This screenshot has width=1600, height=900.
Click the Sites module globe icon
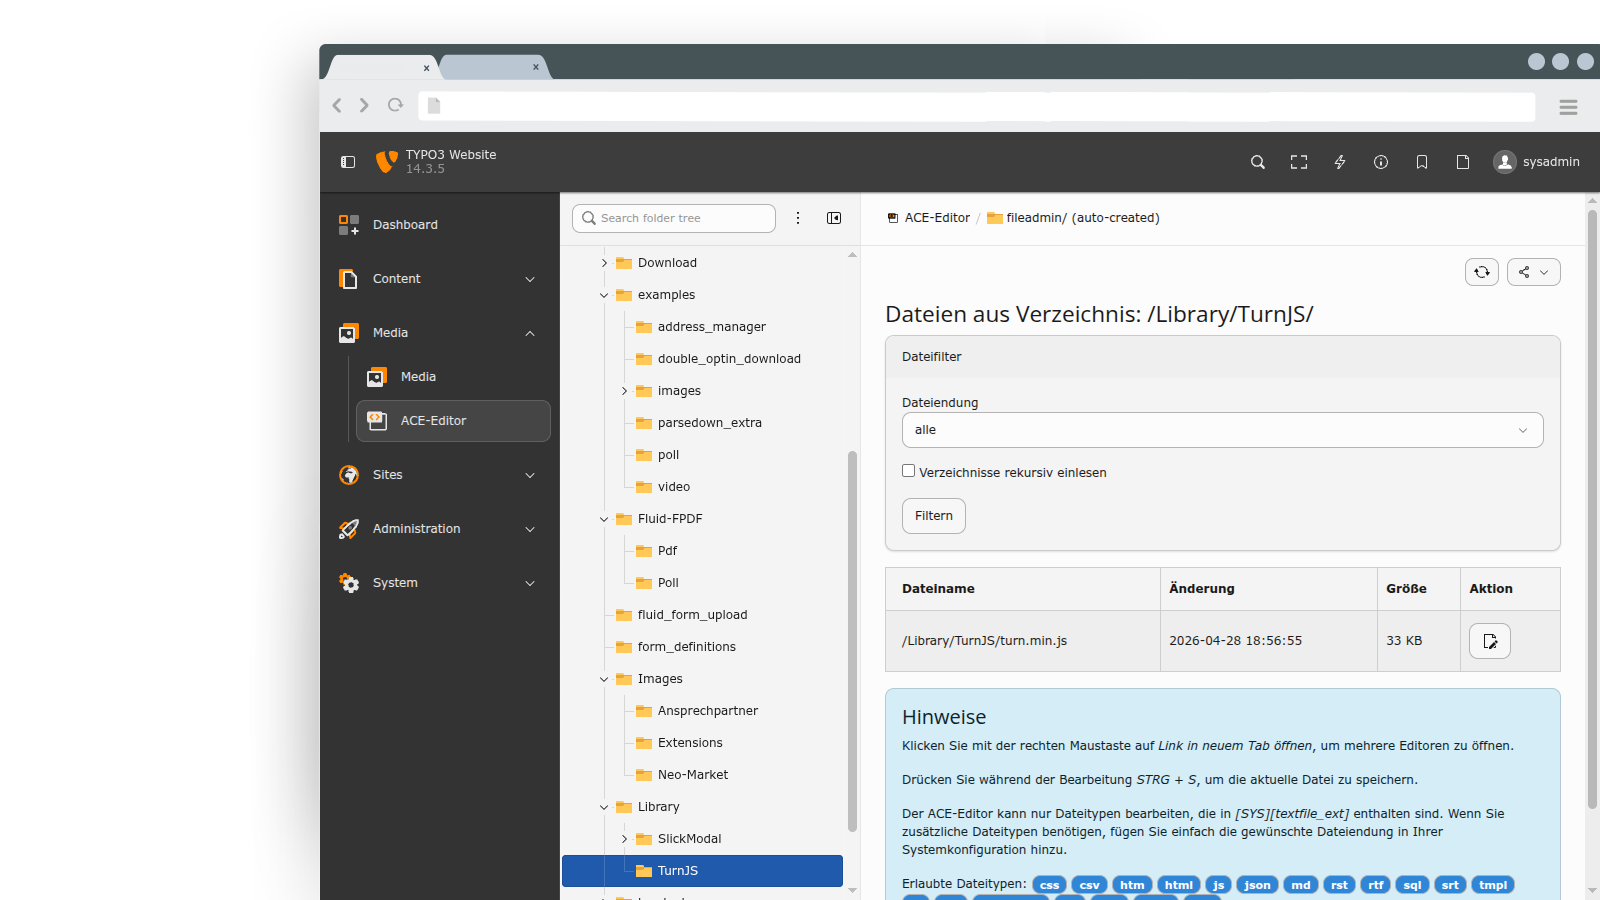click(x=349, y=475)
